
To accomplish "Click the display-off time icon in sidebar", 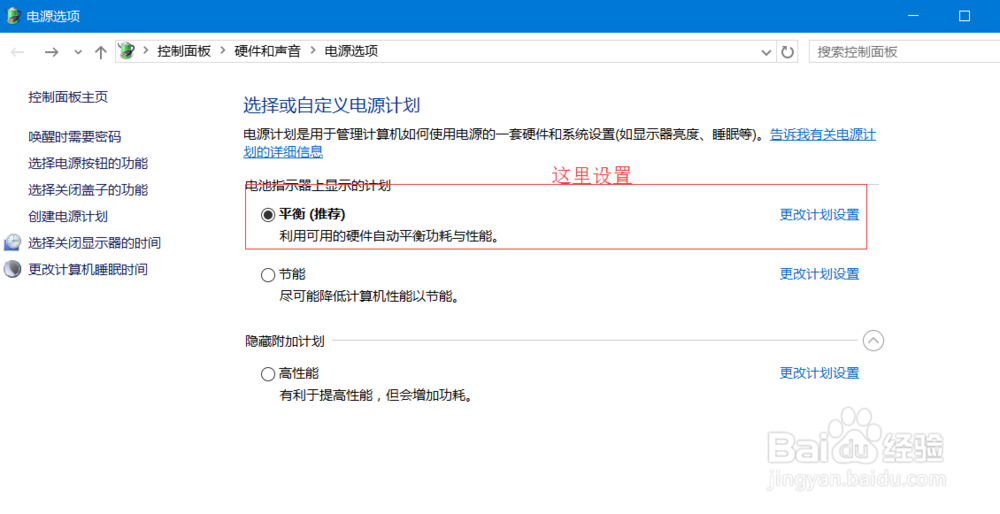I will click(12, 242).
